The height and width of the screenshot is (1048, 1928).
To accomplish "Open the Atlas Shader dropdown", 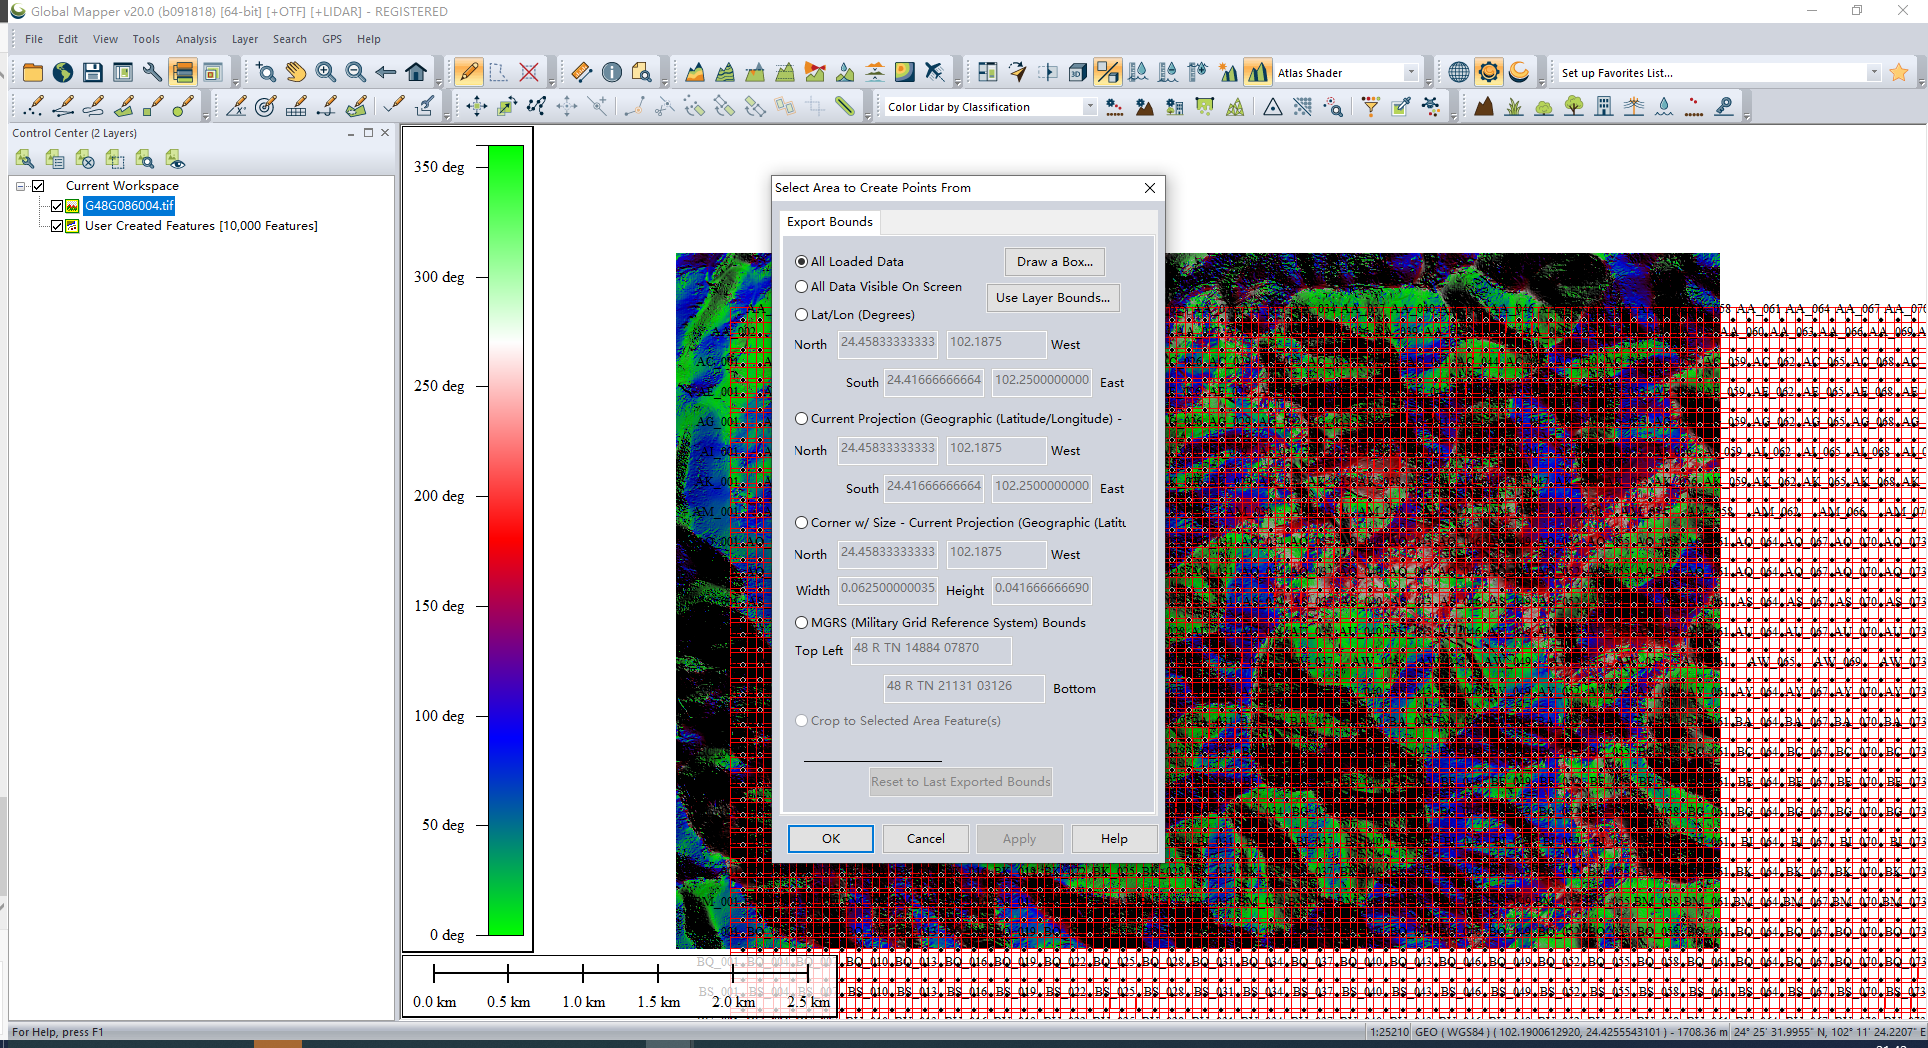I will [x=1411, y=72].
